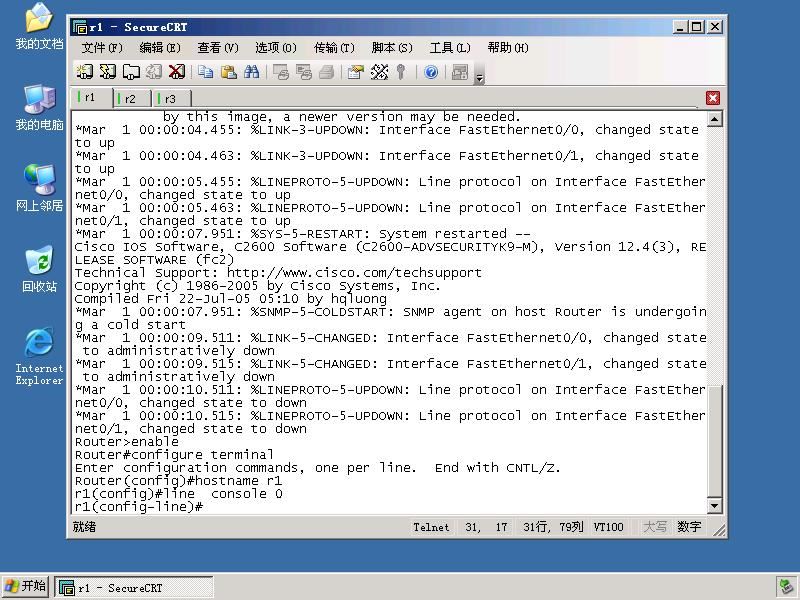Click the '31行, 79列' status entry

(x=553, y=527)
